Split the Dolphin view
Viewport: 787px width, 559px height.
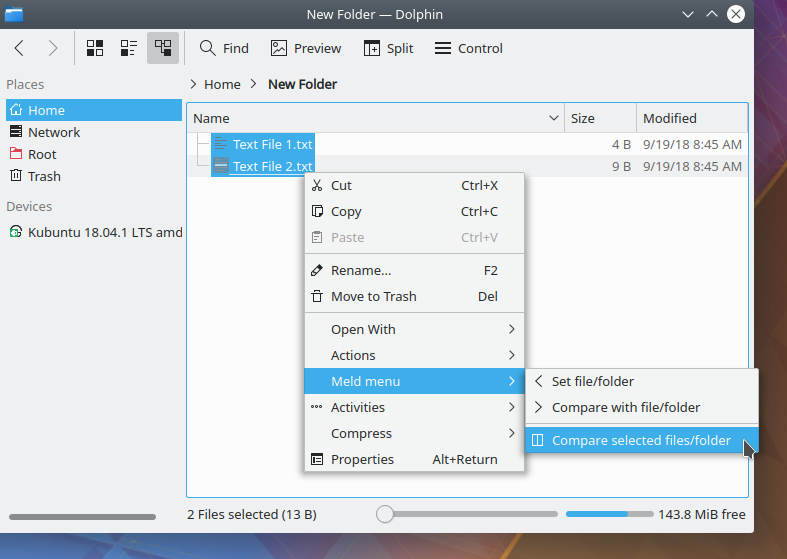coord(388,48)
